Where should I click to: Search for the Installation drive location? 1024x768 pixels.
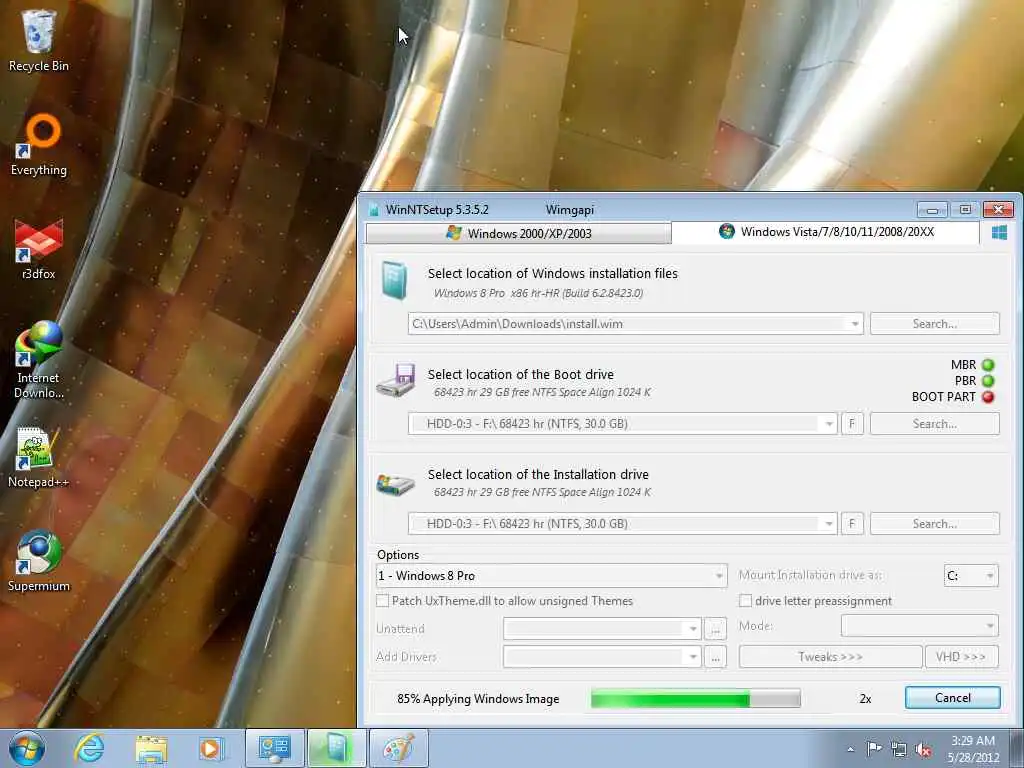935,524
